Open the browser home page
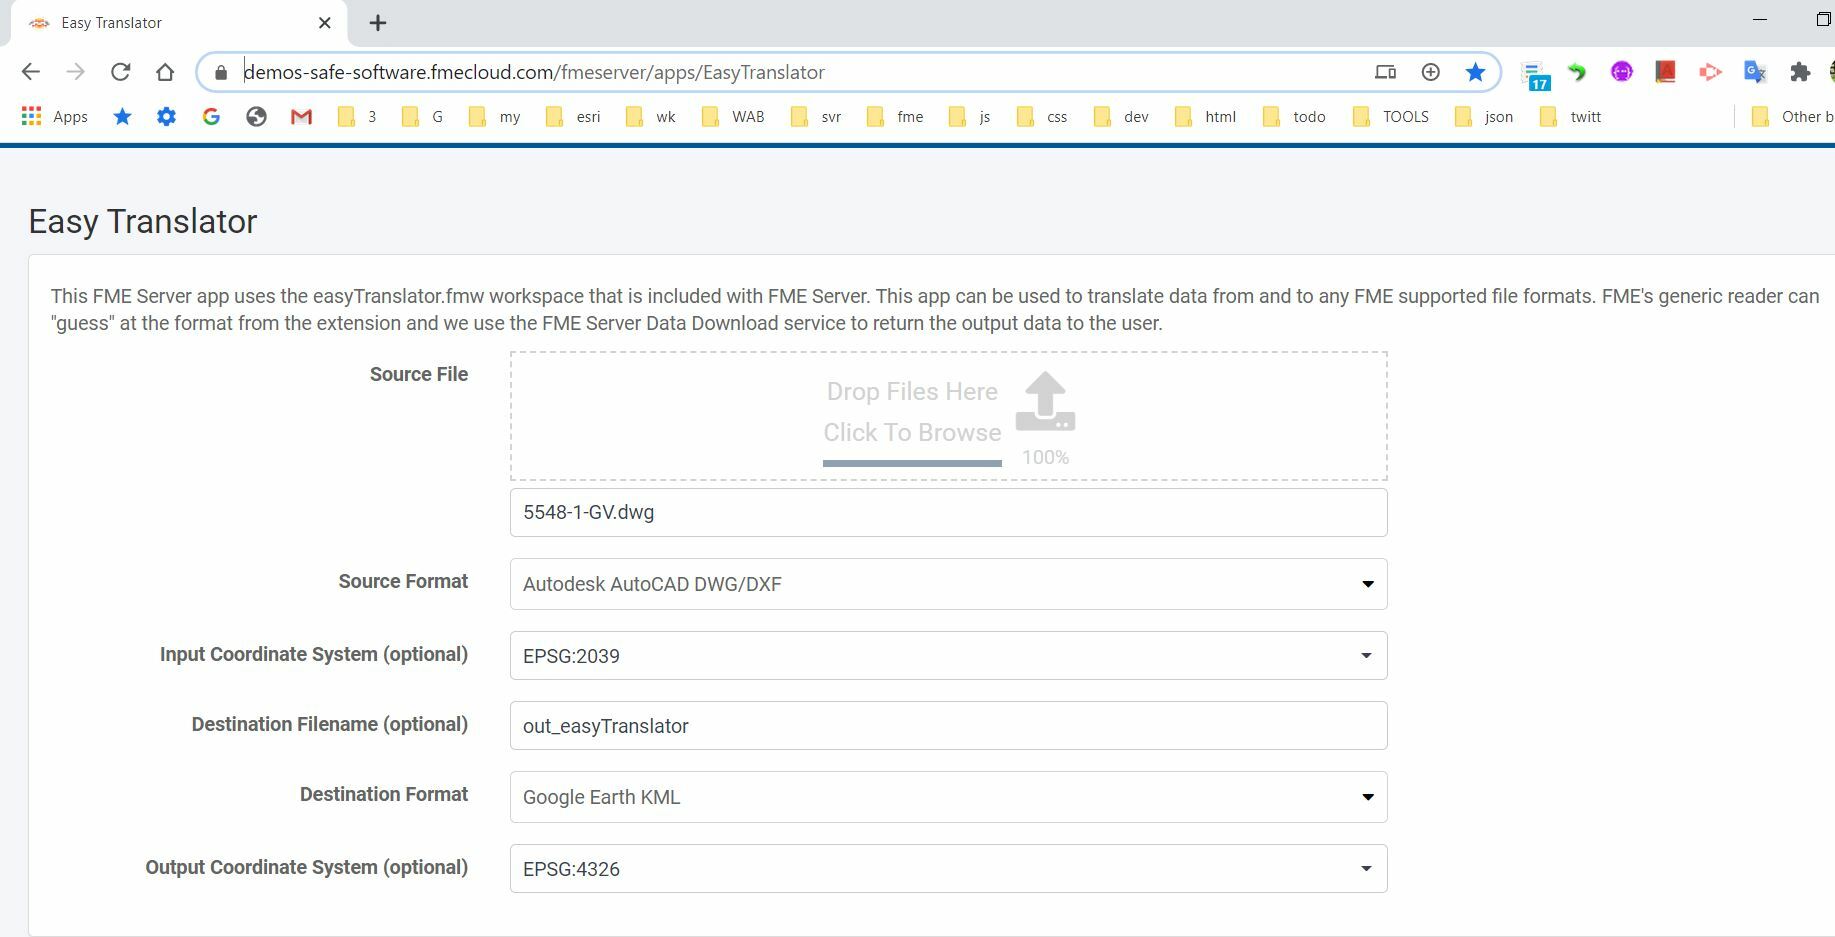Image resolution: width=1835 pixels, height=937 pixels. click(x=165, y=72)
